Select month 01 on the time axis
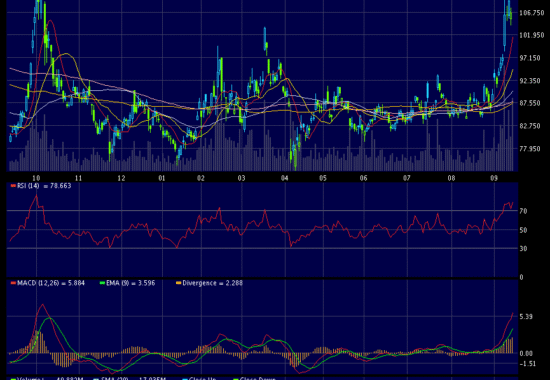This screenshot has width=550, height=380. tap(161, 178)
